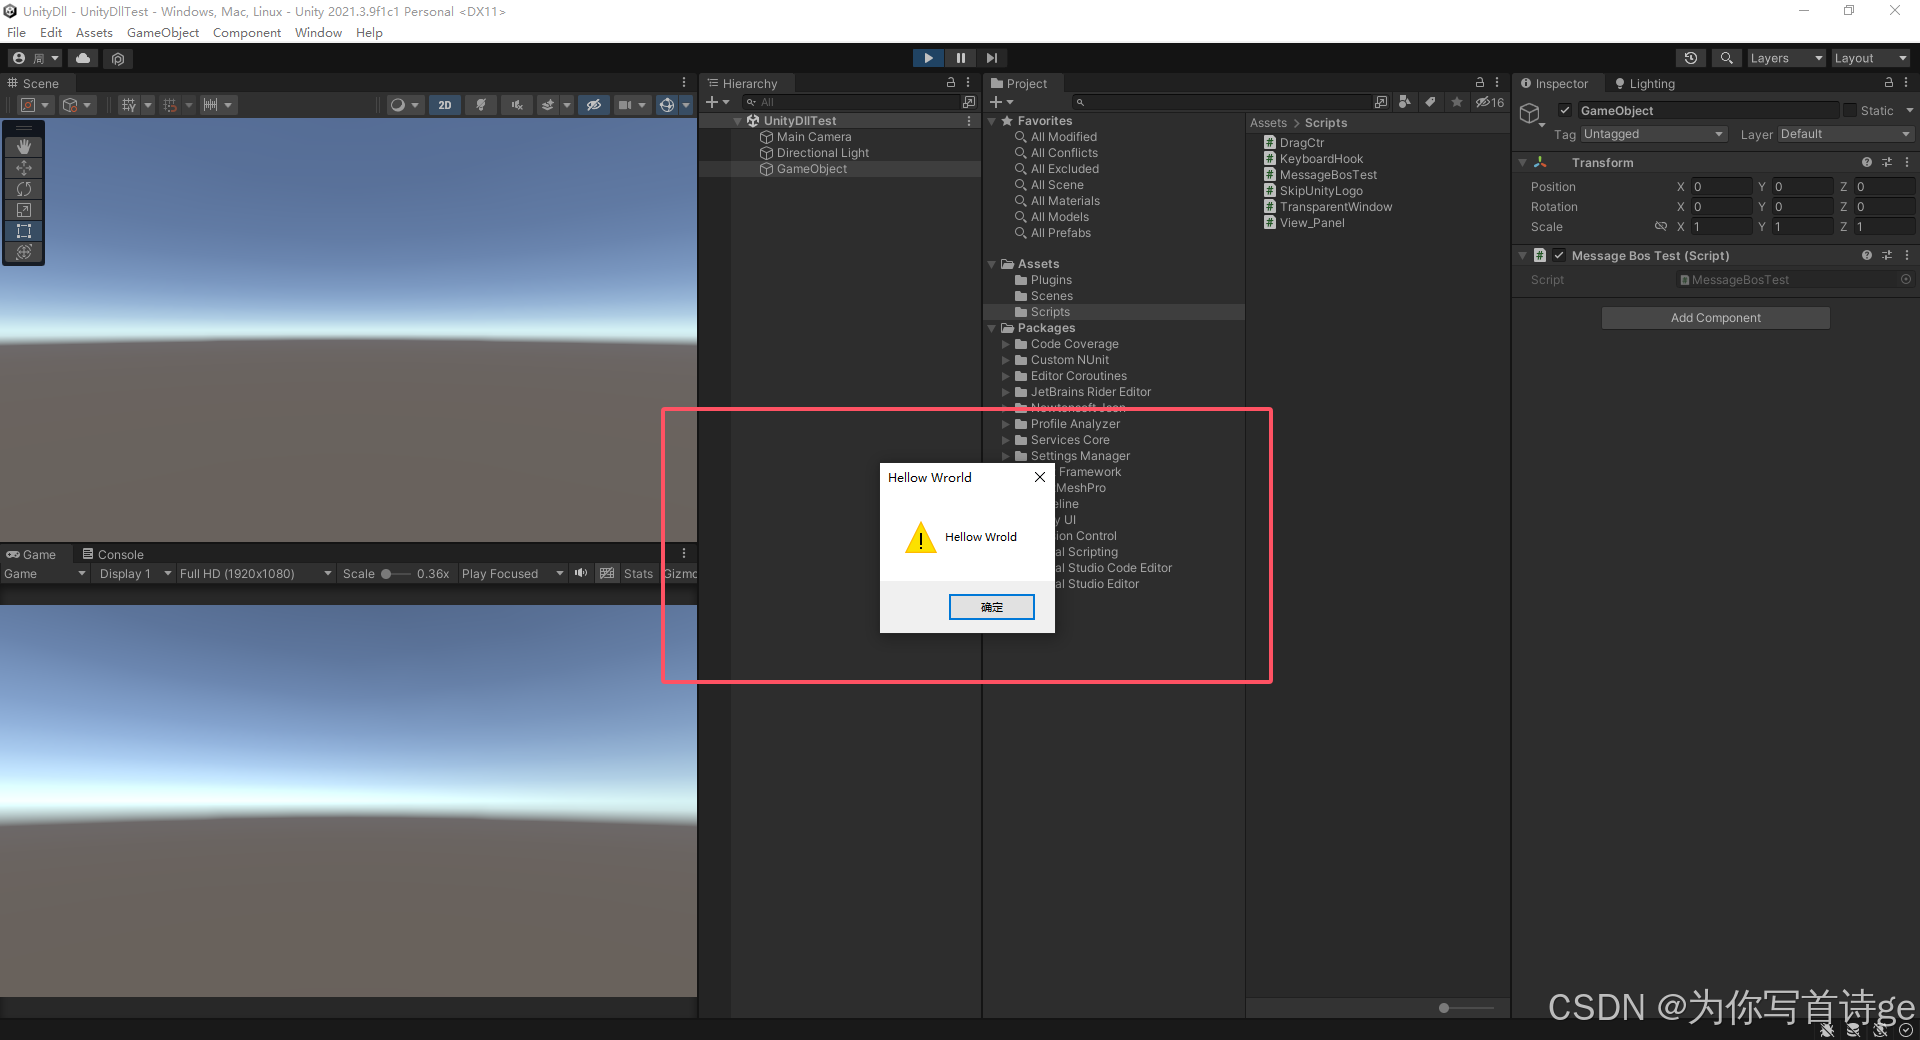Open Undo History icon in toolbar
The image size is (1920, 1040).
click(1691, 58)
